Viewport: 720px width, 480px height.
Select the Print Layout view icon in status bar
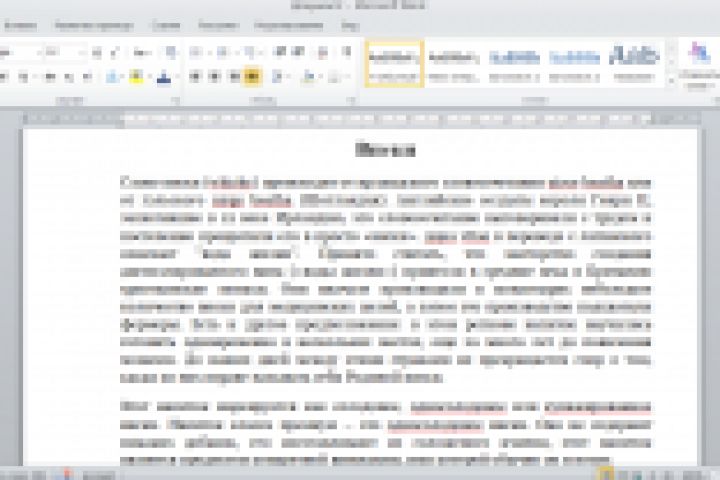606,474
